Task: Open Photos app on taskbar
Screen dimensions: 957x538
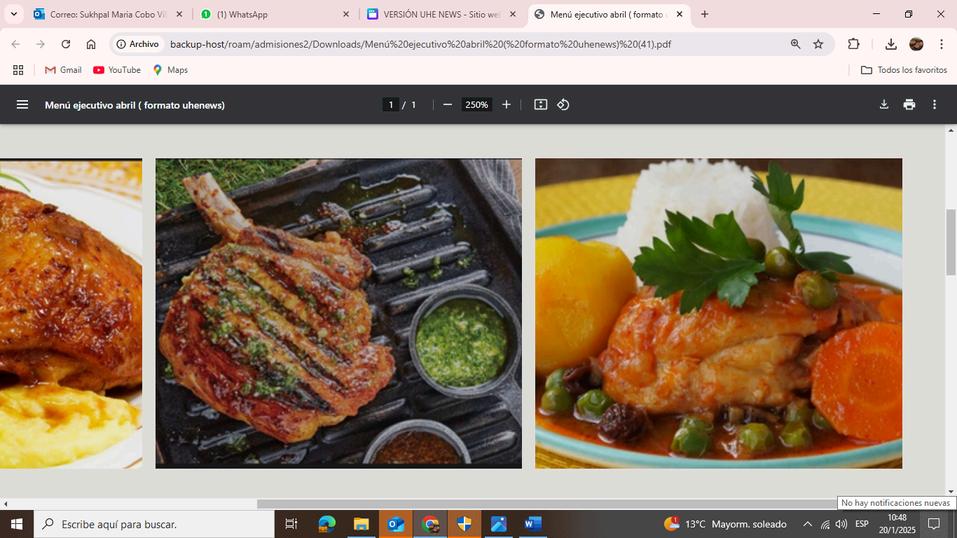Action: coord(499,524)
